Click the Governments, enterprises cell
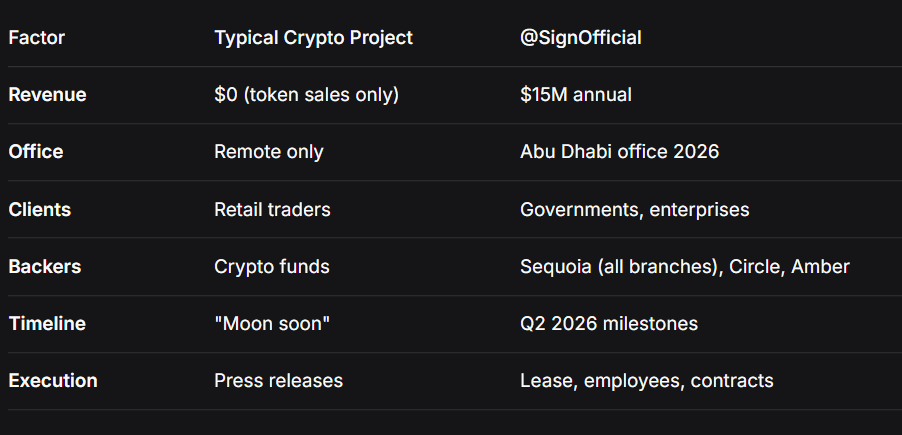 pyautogui.click(x=635, y=210)
